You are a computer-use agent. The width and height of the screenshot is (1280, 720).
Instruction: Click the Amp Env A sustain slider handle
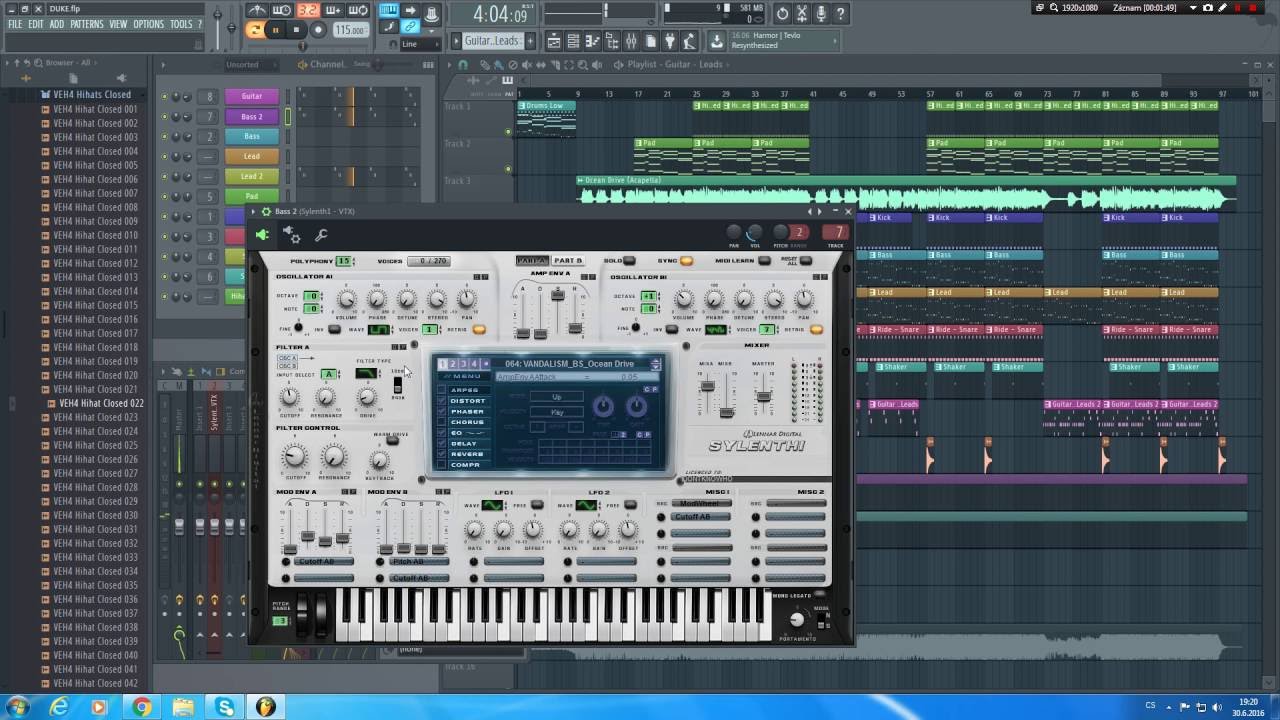pyautogui.click(x=558, y=294)
